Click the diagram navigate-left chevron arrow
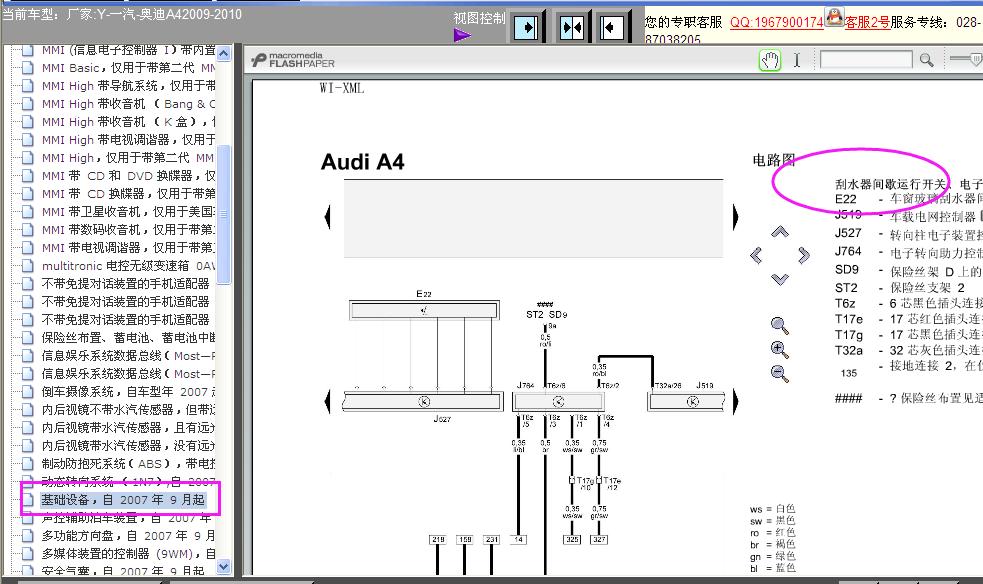The image size is (983, 584). click(756, 255)
